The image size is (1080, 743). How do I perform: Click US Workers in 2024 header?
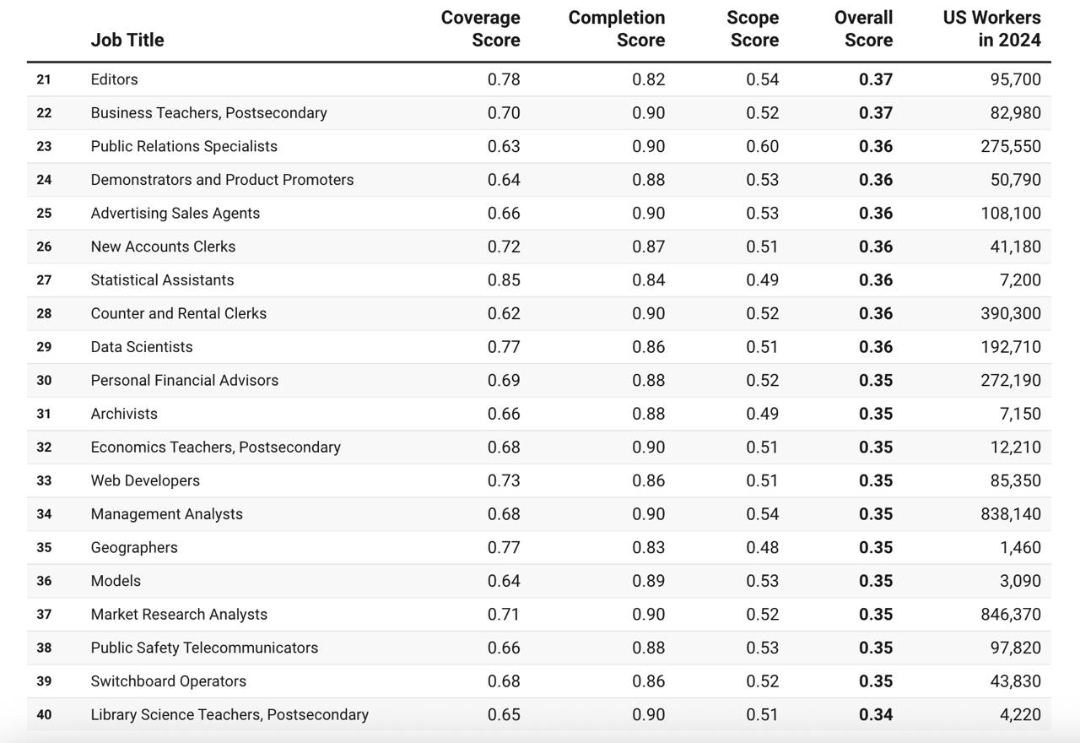pos(991,29)
